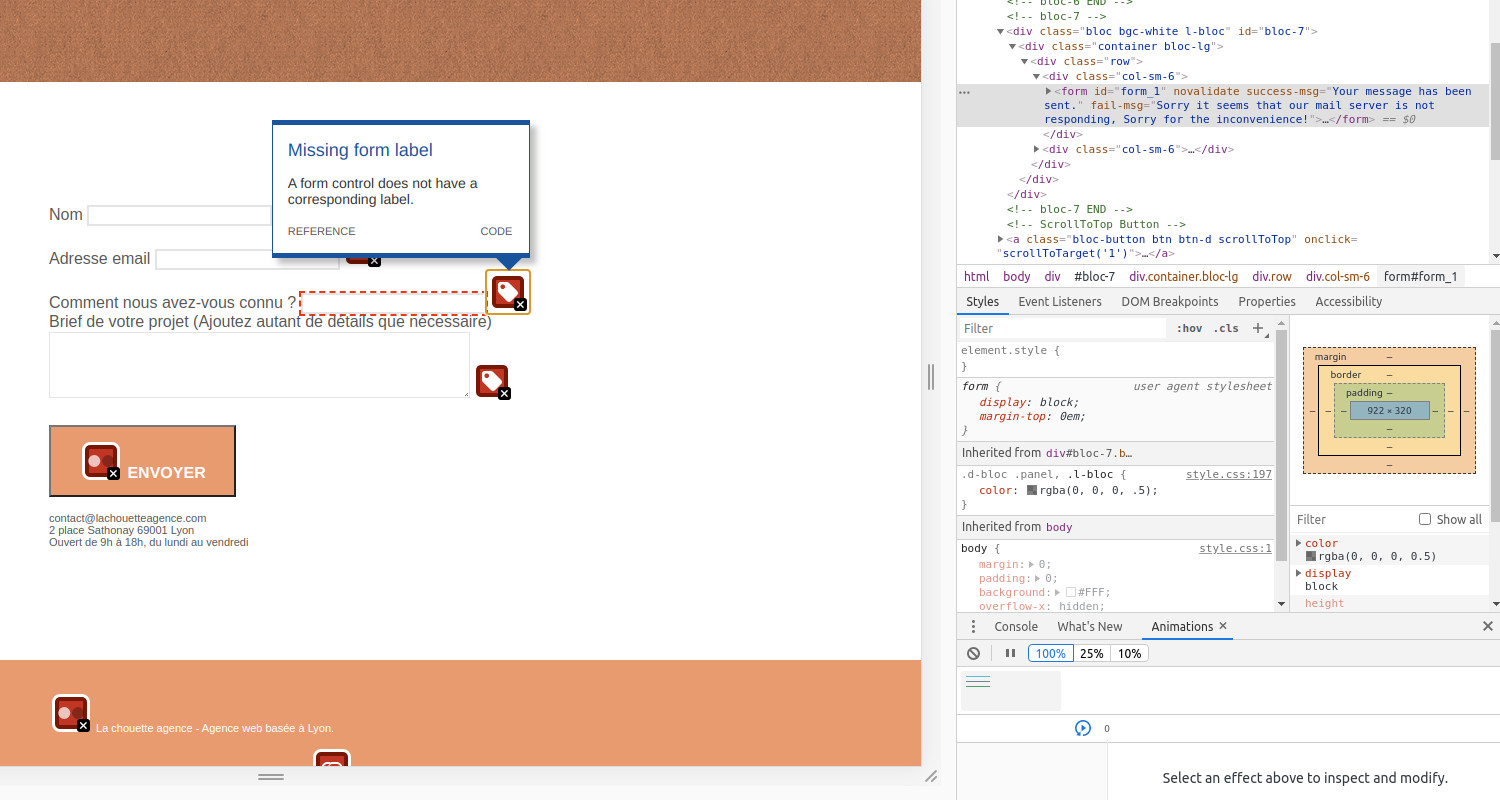
Task: Expand the computed color property
Action: [1299, 543]
